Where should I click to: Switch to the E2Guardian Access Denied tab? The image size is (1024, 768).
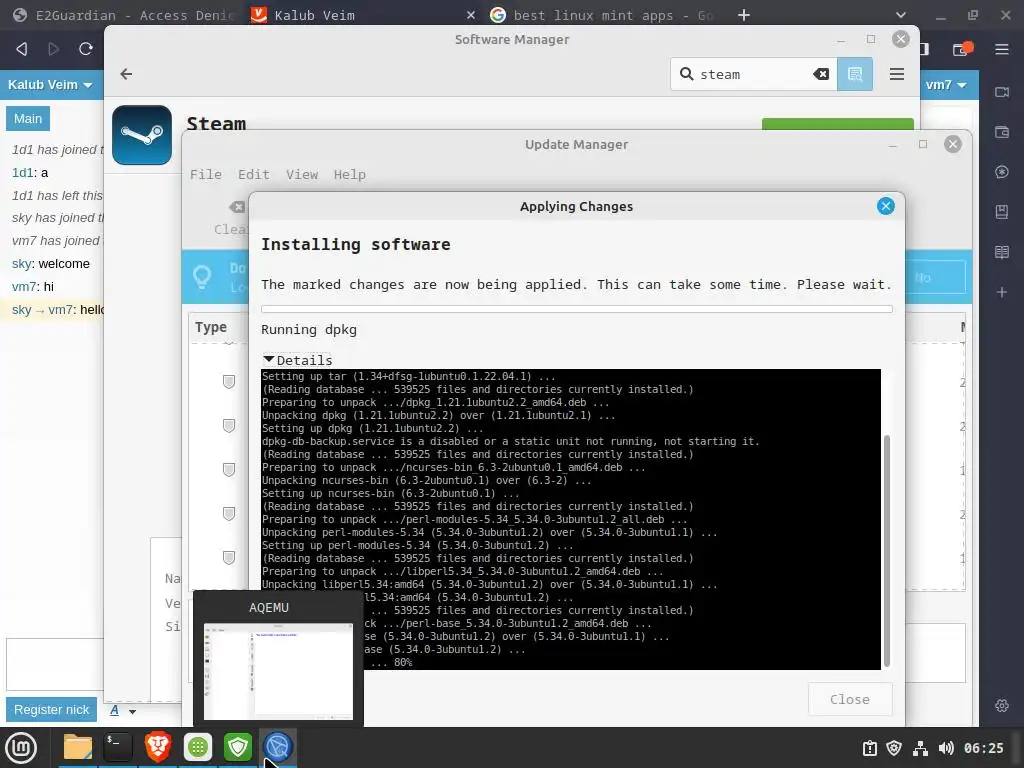[124, 15]
